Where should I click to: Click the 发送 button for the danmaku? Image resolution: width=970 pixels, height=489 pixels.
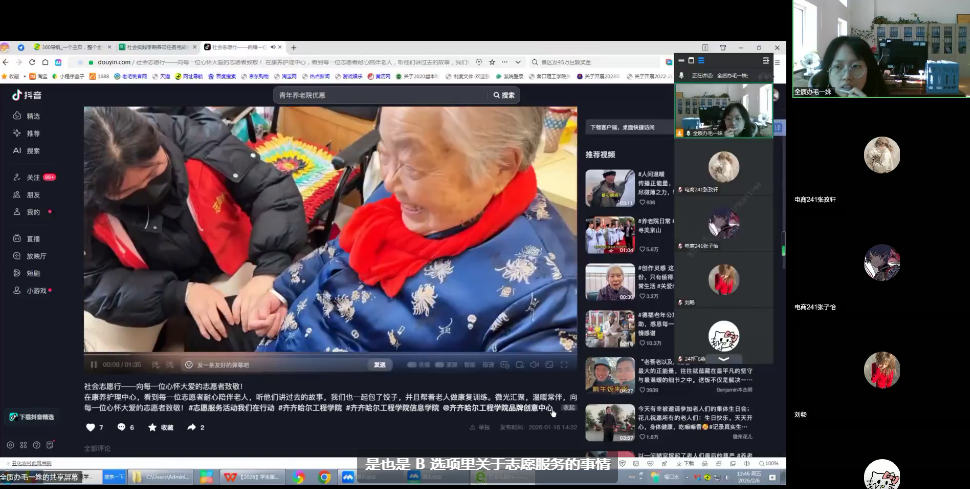pos(379,364)
